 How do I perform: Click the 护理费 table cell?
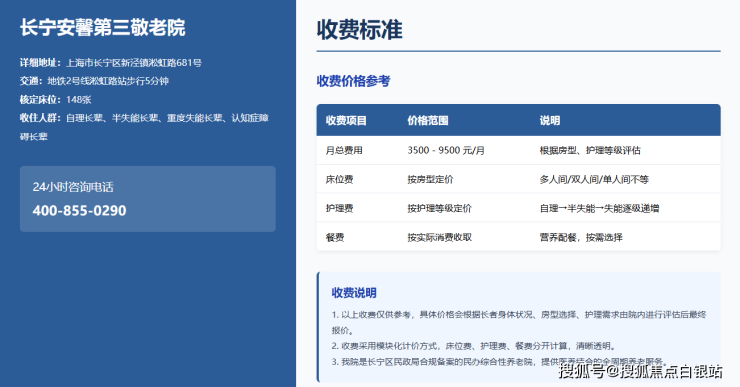pos(339,208)
